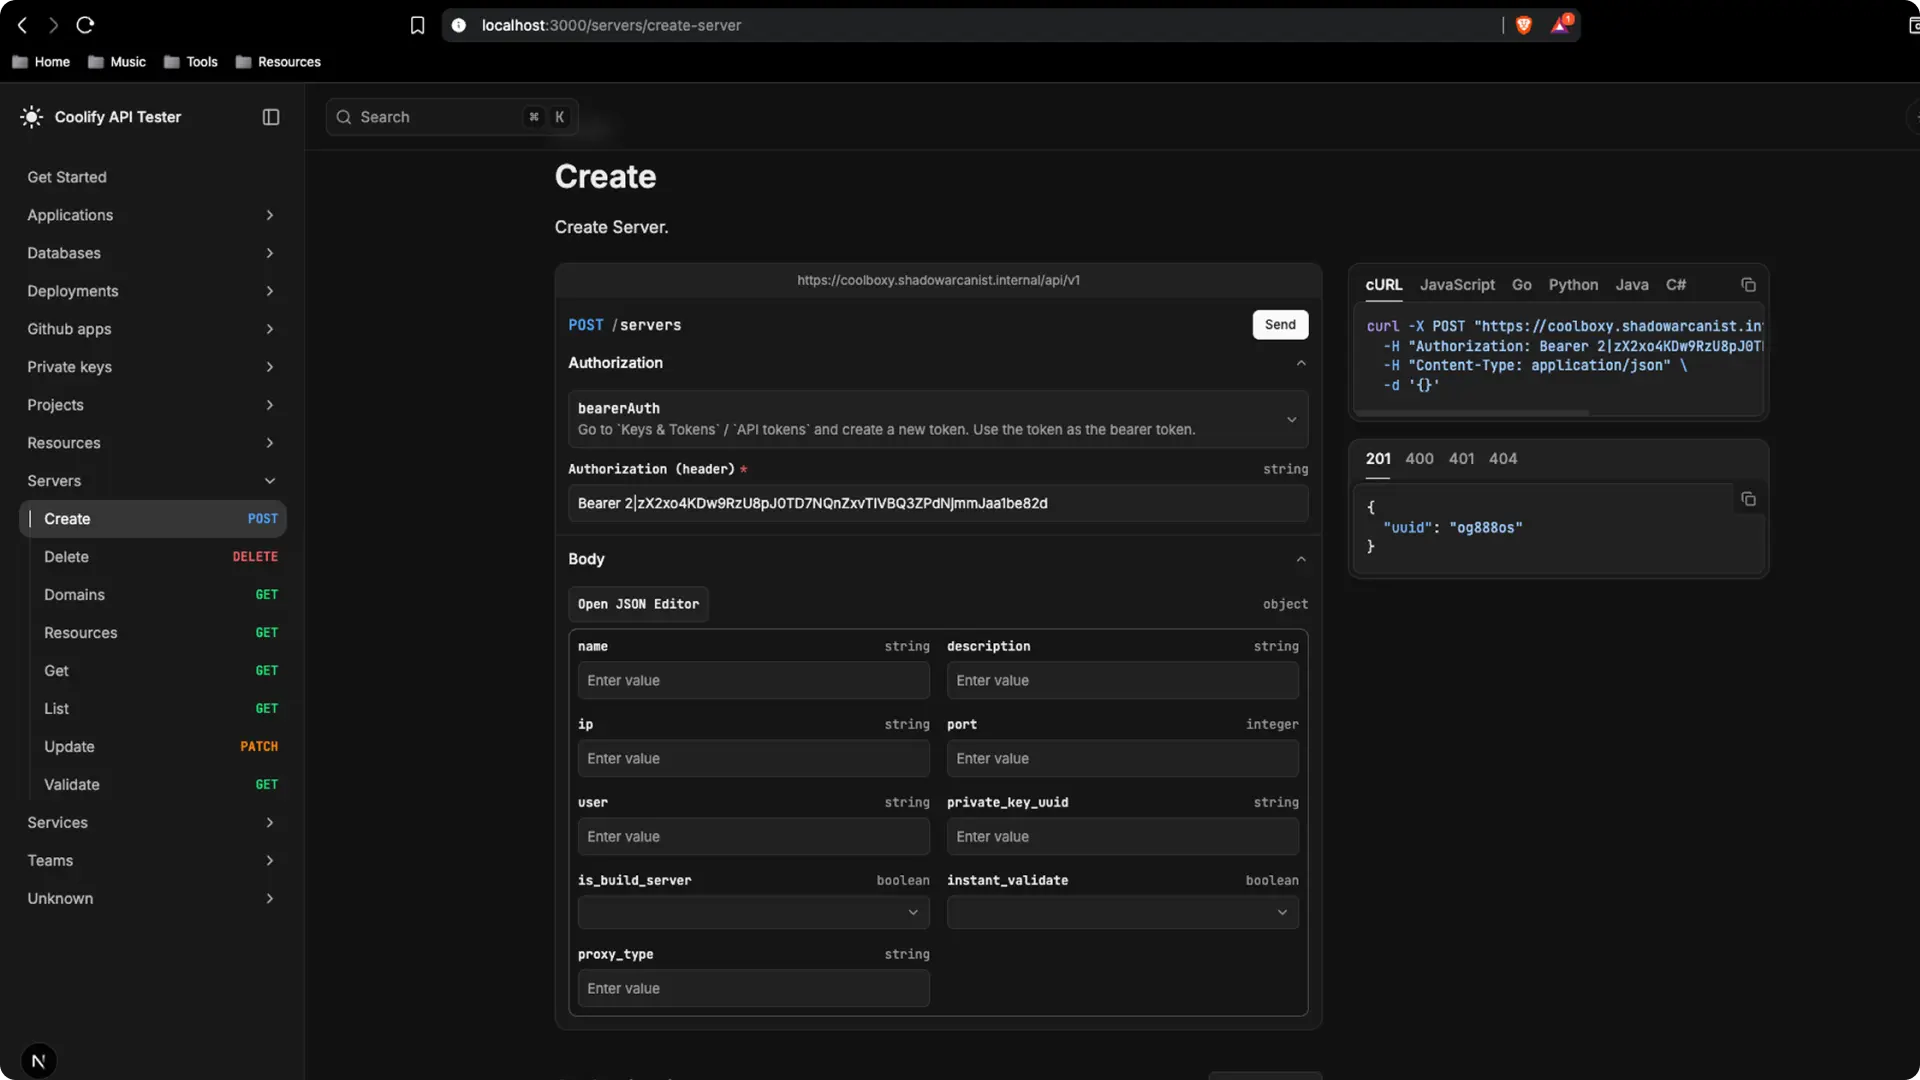
Task: Open the instant_validate boolean dropdown
Action: point(1122,912)
